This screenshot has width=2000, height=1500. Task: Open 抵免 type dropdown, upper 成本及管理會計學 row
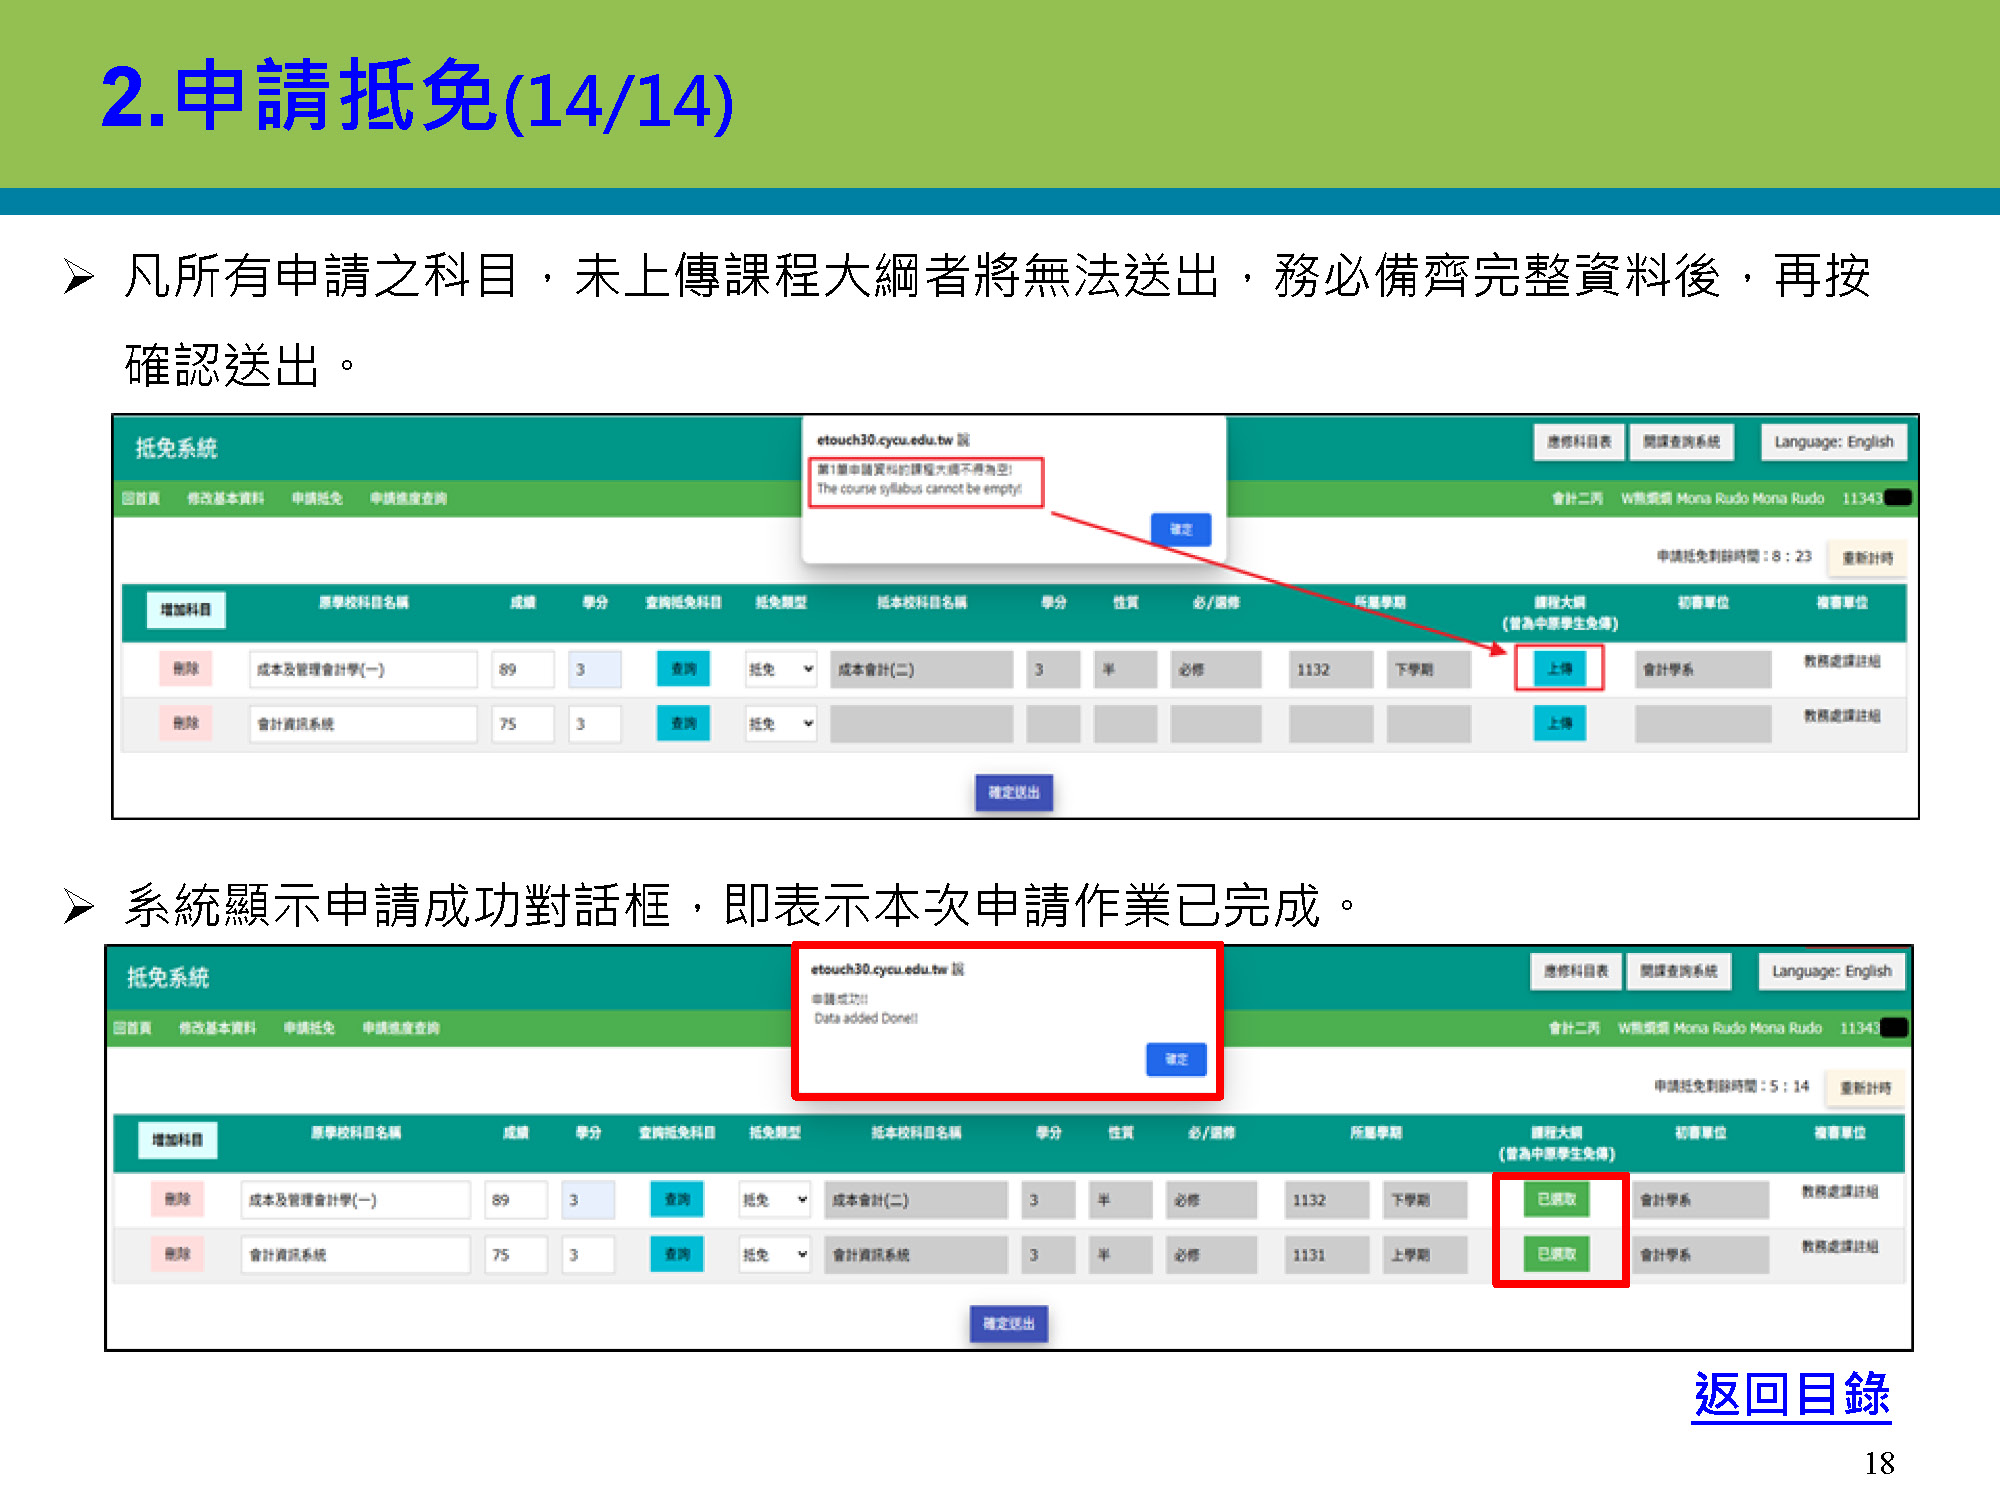coord(781,669)
